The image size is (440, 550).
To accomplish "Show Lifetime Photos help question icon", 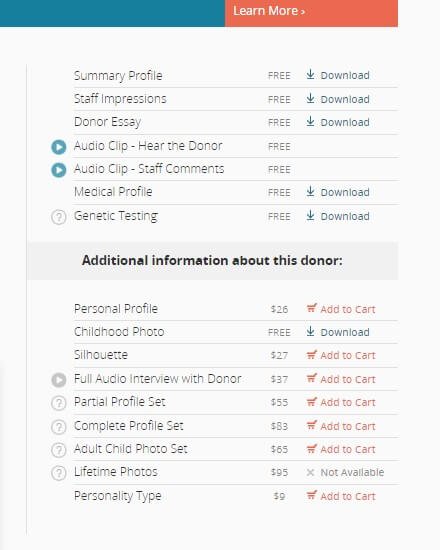I will [x=59, y=473].
